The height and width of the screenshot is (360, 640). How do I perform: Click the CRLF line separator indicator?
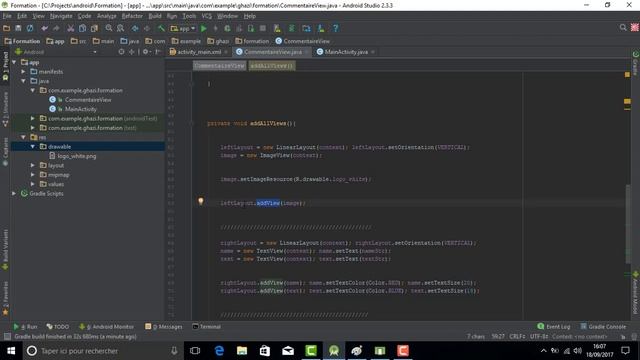click(517, 337)
